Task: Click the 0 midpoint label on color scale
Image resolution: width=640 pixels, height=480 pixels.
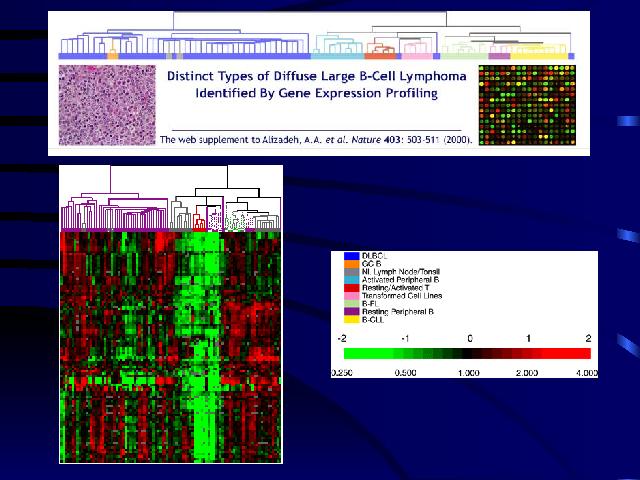Action: [469, 339]
